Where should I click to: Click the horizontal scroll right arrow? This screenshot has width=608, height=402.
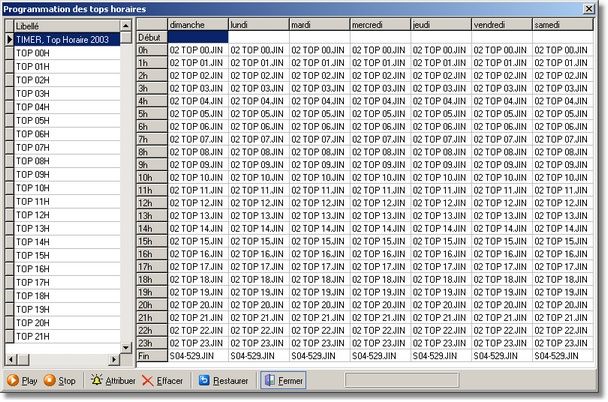(114, 360)
